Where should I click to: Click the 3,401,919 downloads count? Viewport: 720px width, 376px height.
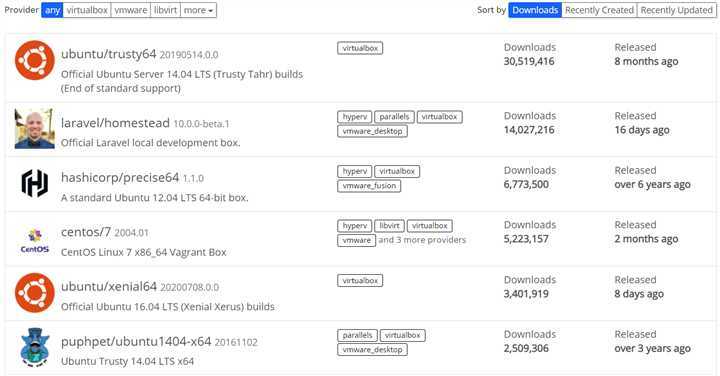point(526,294)
